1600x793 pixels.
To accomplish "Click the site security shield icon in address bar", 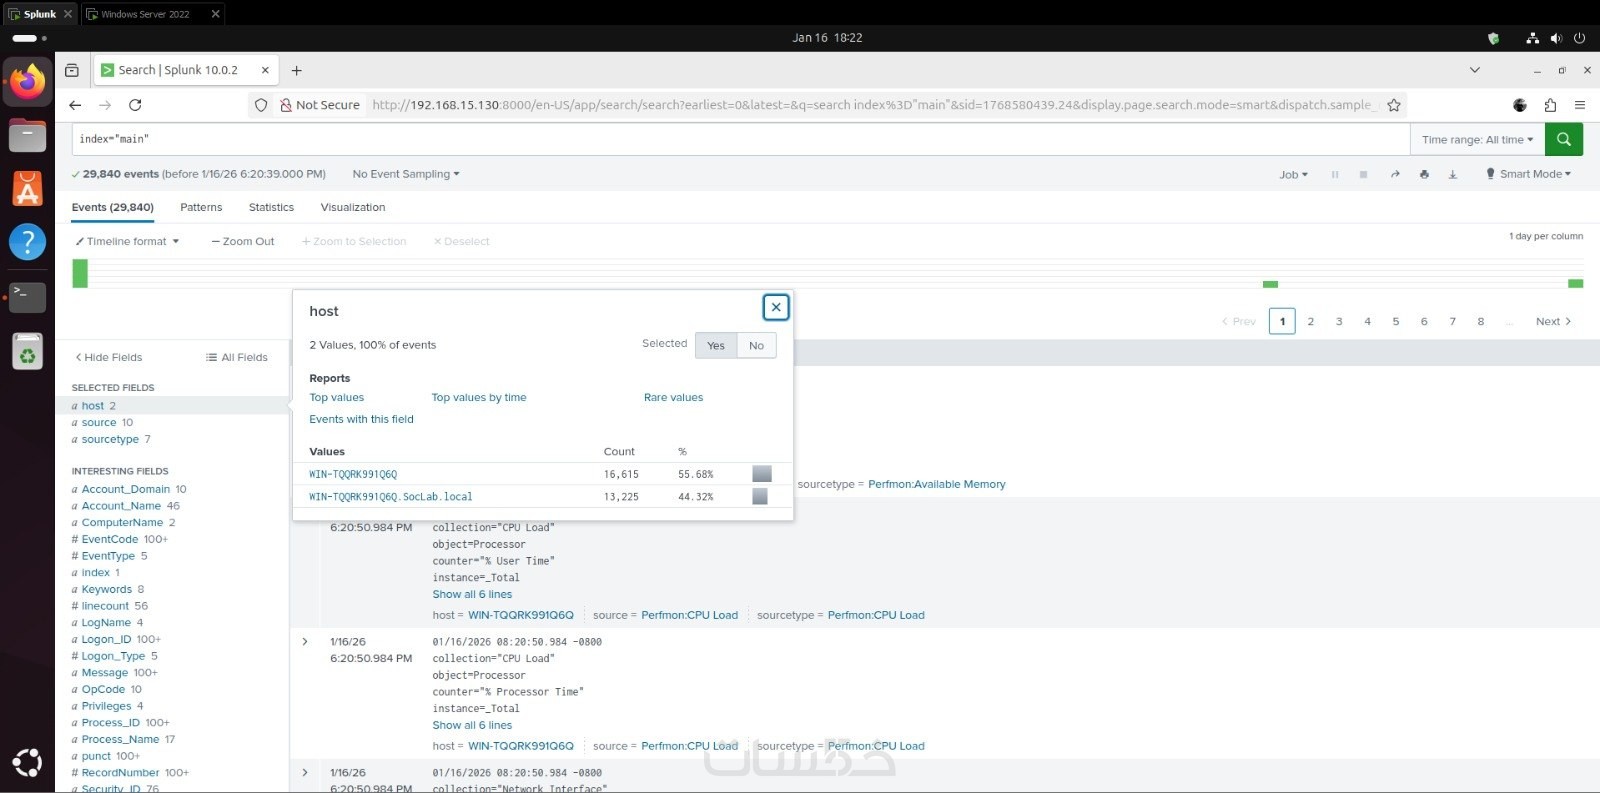I will 261,105.
